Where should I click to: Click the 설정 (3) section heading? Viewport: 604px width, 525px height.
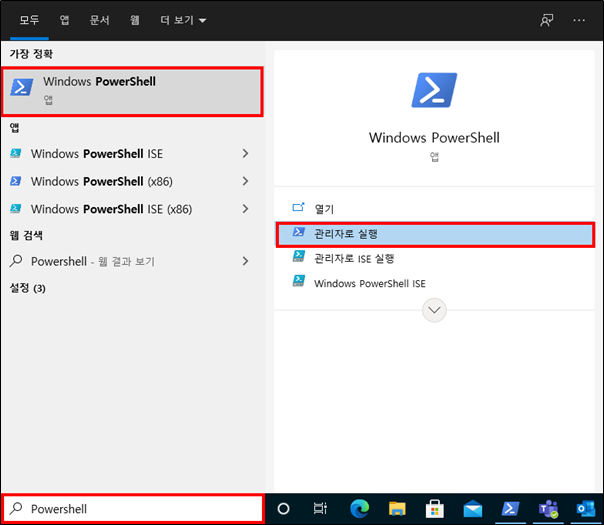pyautogui.click(x=27, y=288)
